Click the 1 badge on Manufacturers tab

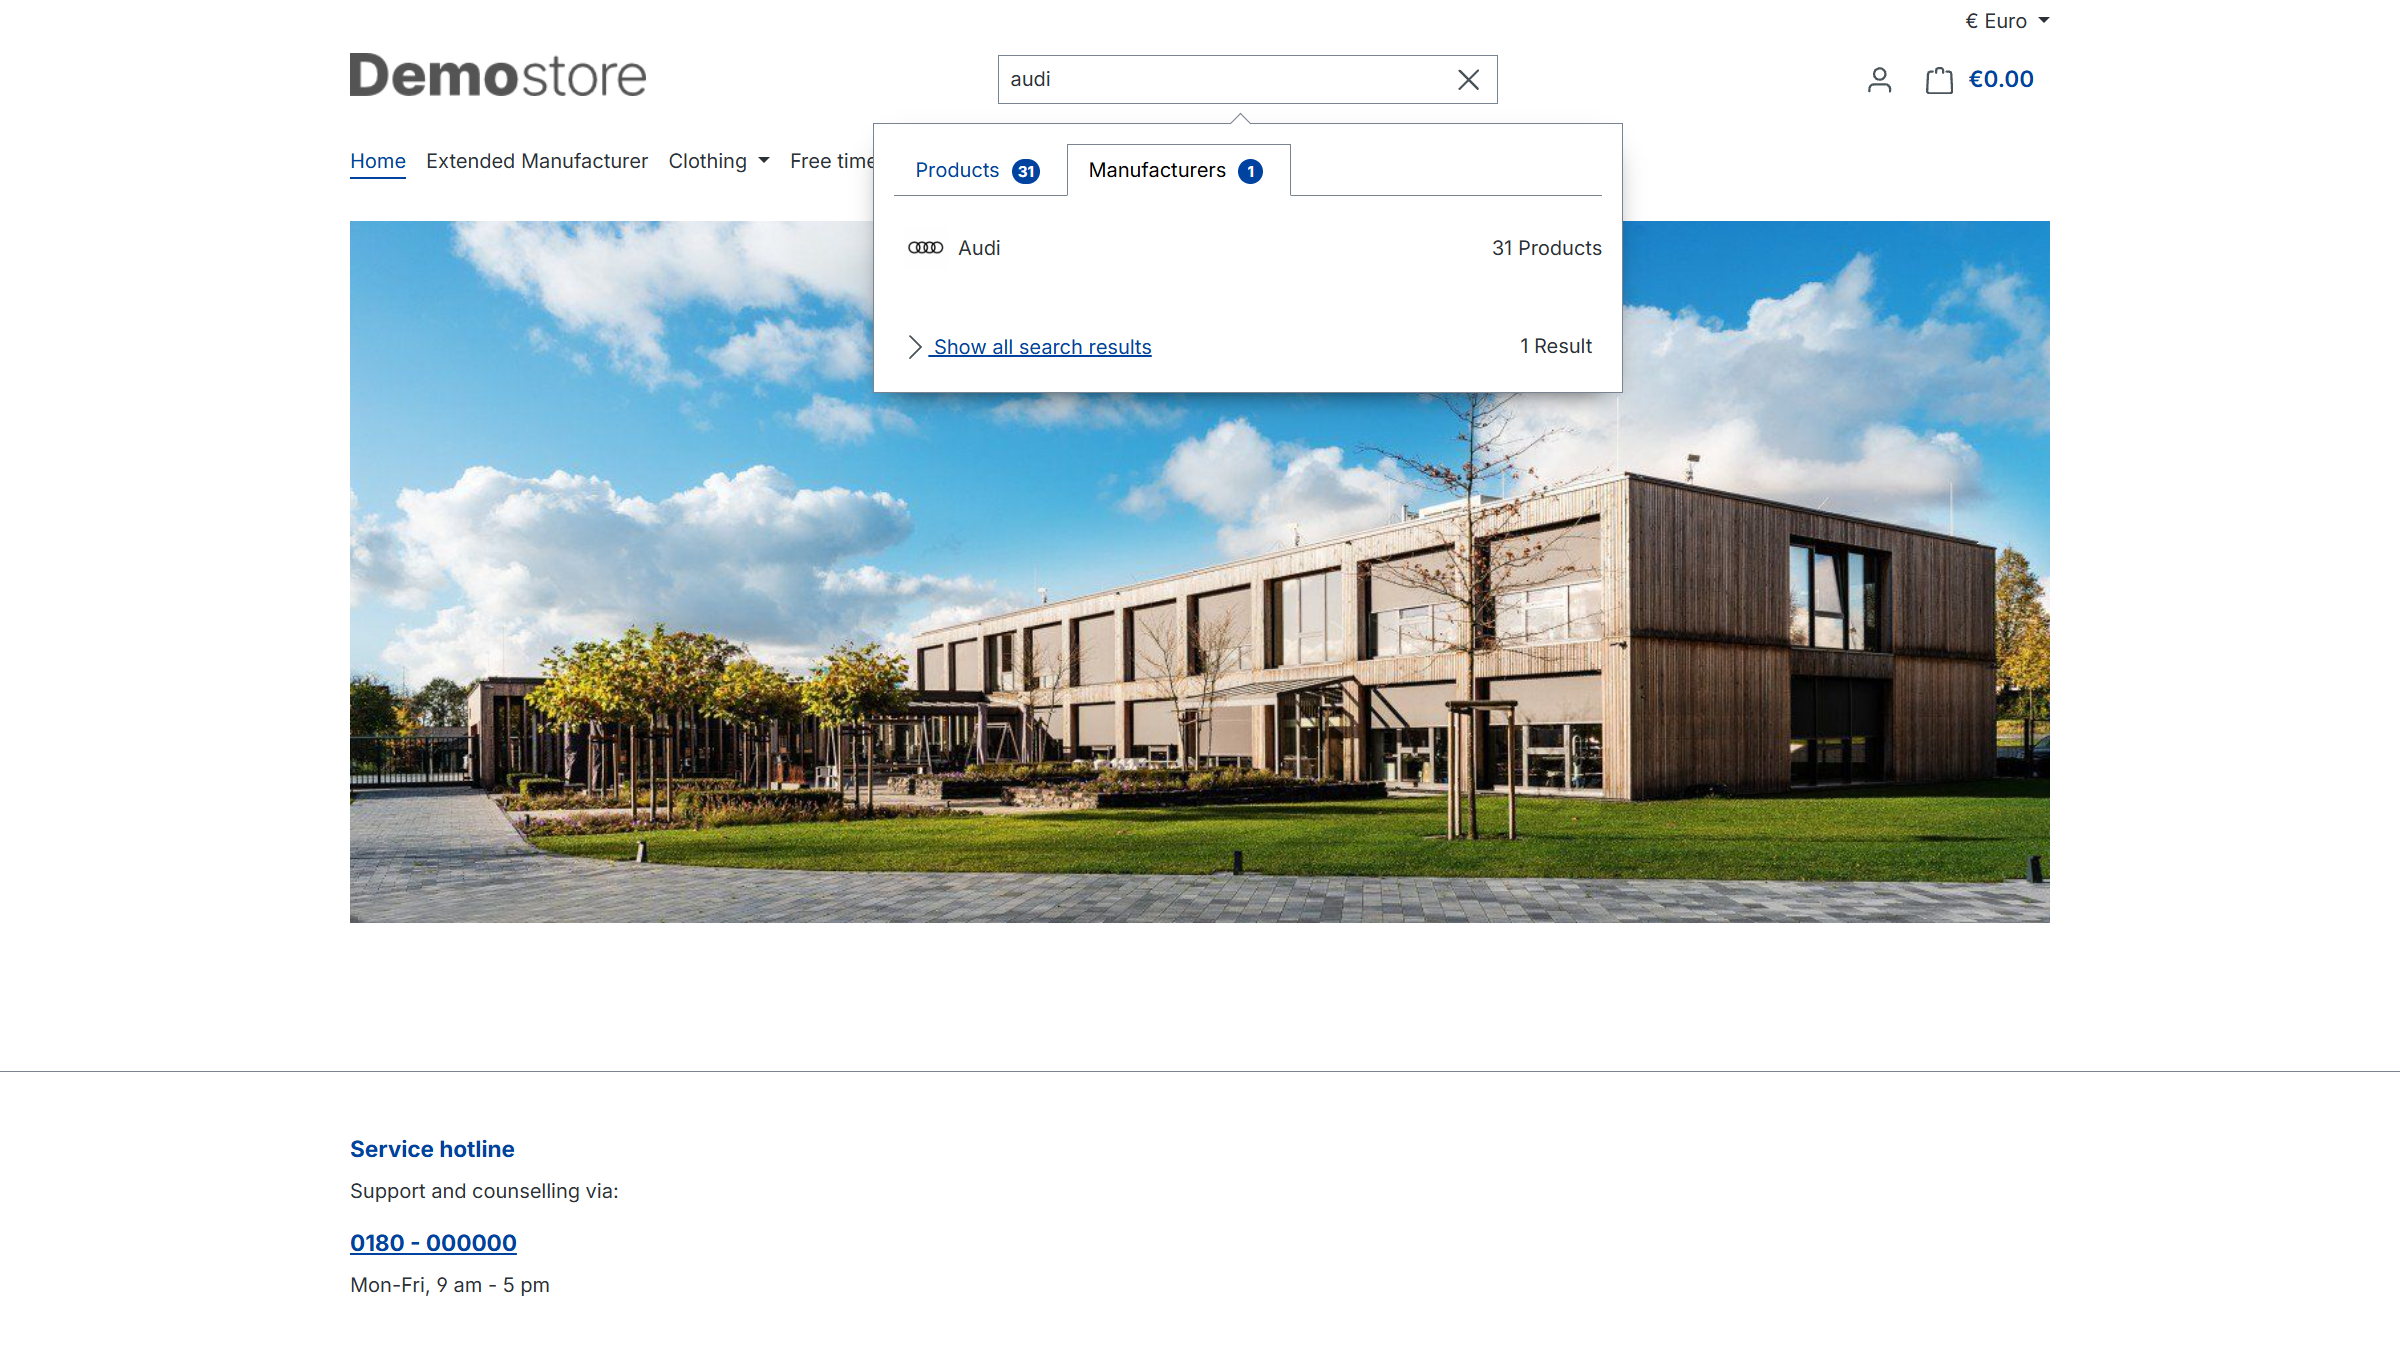(x=1250, y=171)
